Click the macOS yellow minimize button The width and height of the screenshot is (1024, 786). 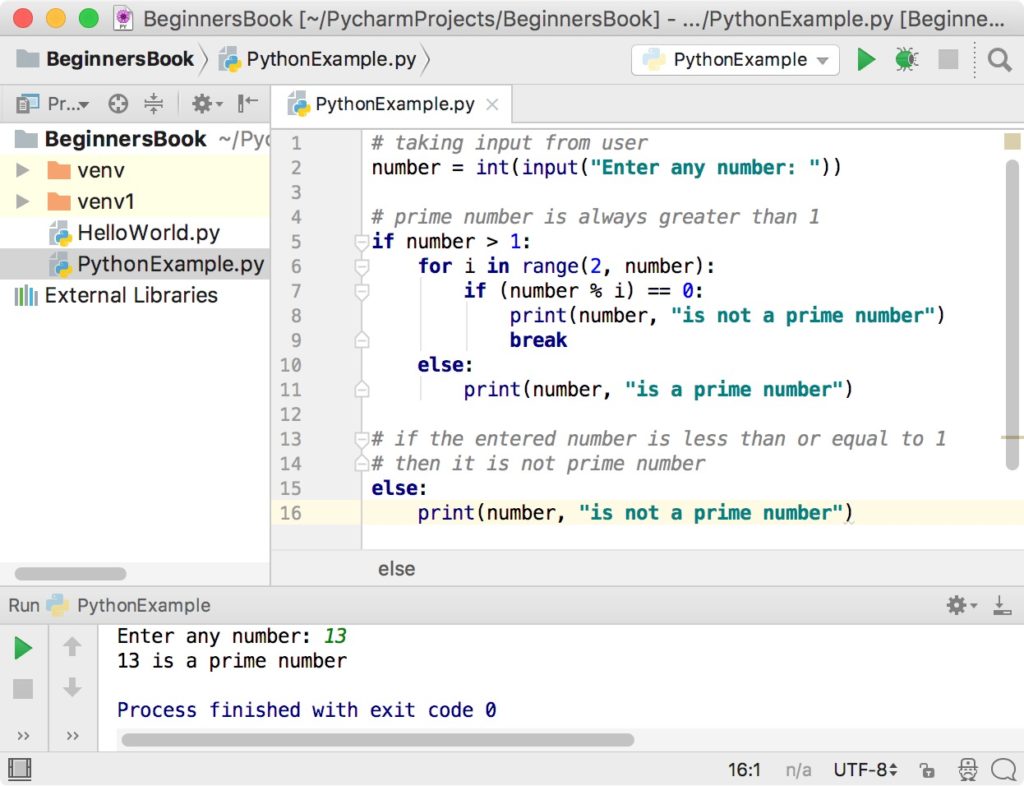56,18
